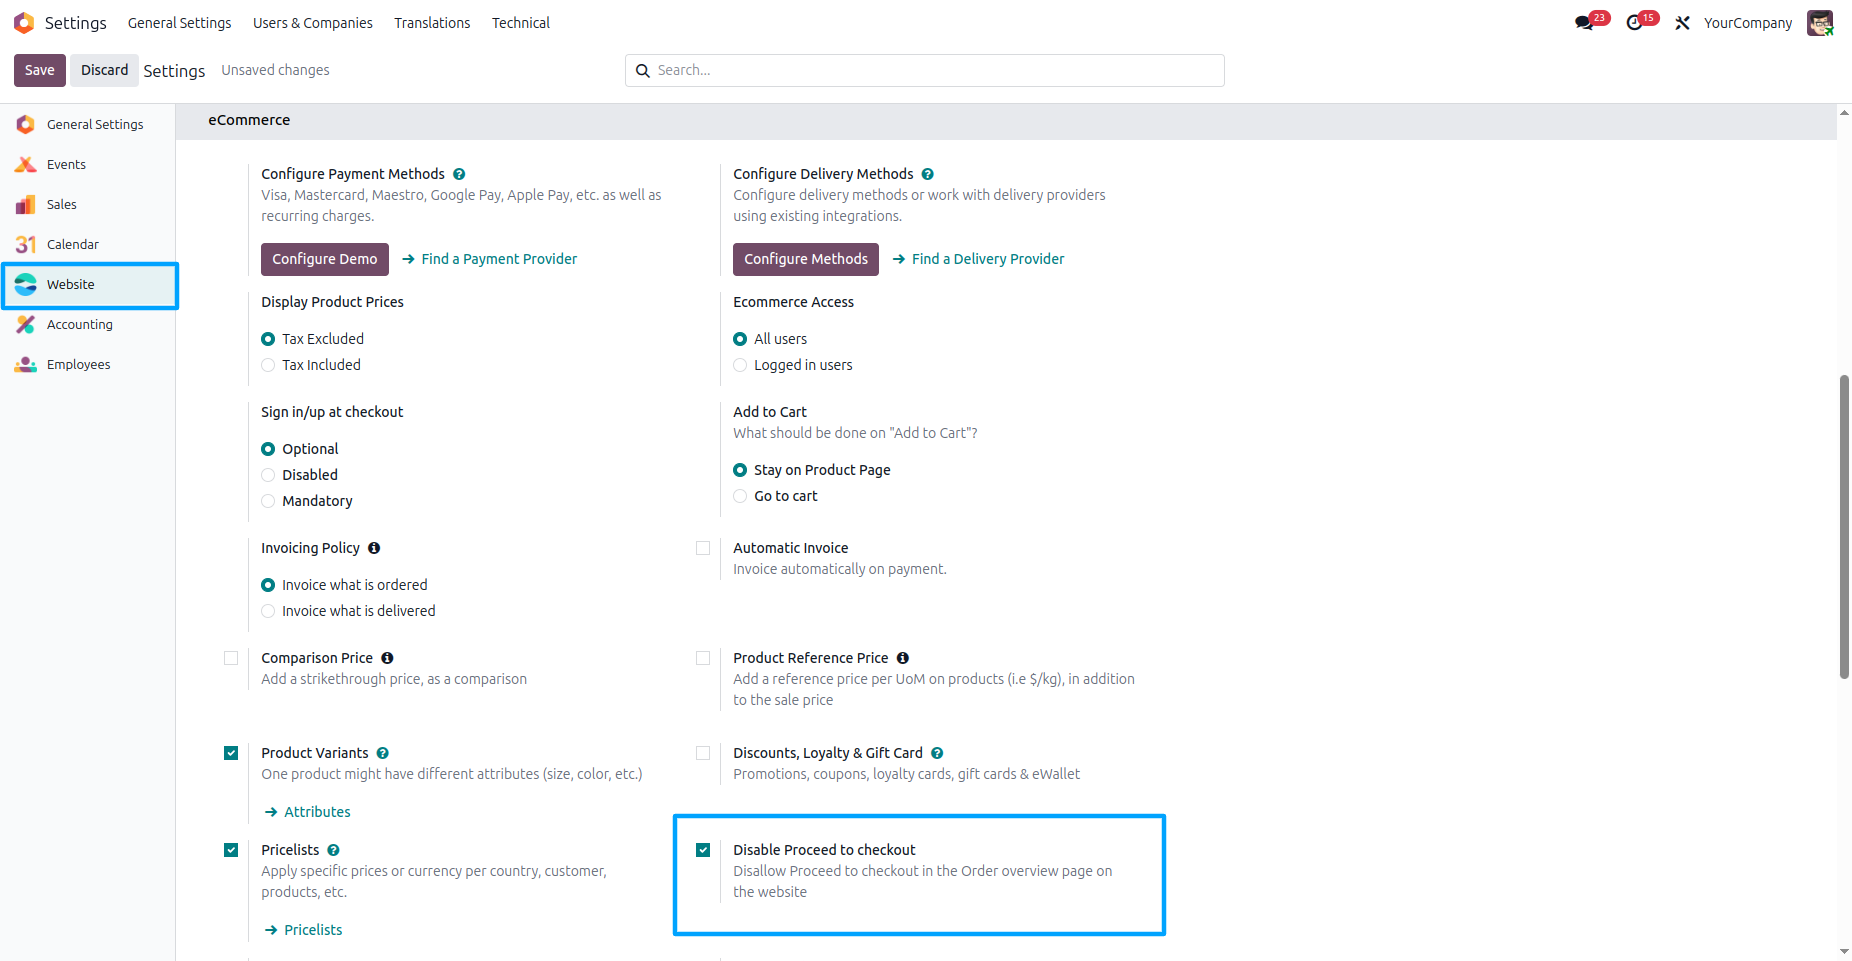Viewport: 1852px width, 961px height.
Task: Click the Configure Demo button
Action: tap(324, 259)
